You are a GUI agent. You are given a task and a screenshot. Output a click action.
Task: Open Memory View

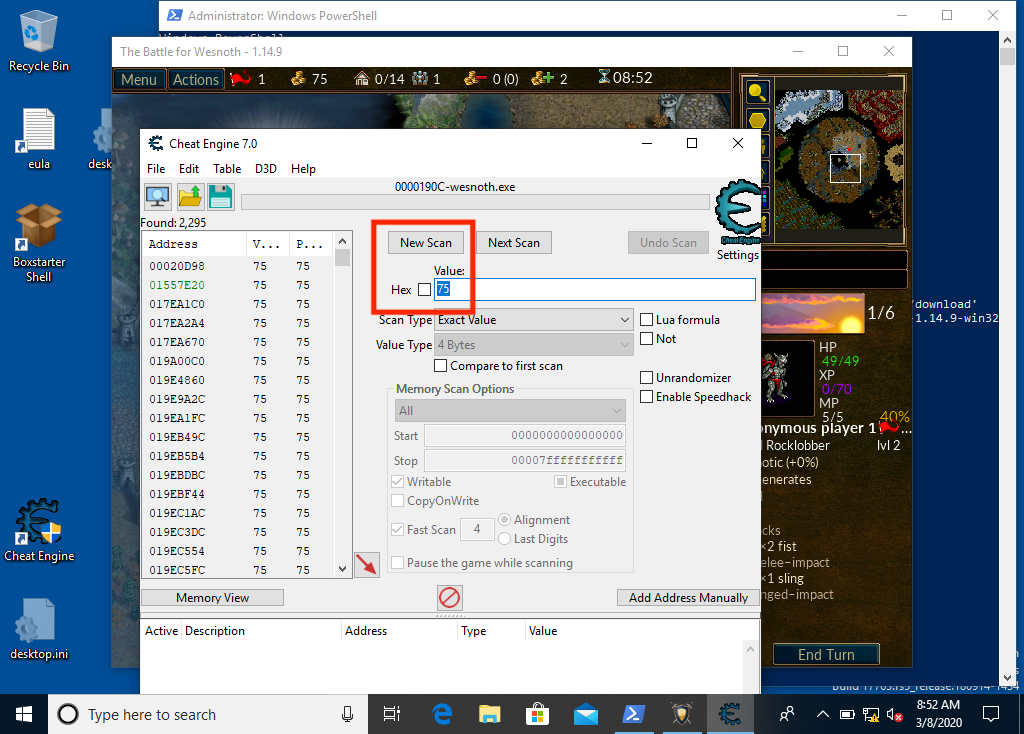pos(212,598)
